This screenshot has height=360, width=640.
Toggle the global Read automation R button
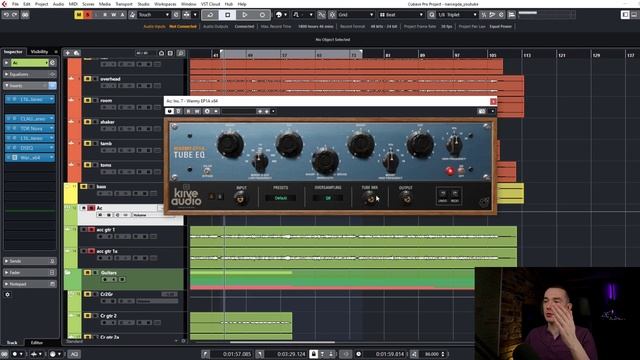click(105, 15)
